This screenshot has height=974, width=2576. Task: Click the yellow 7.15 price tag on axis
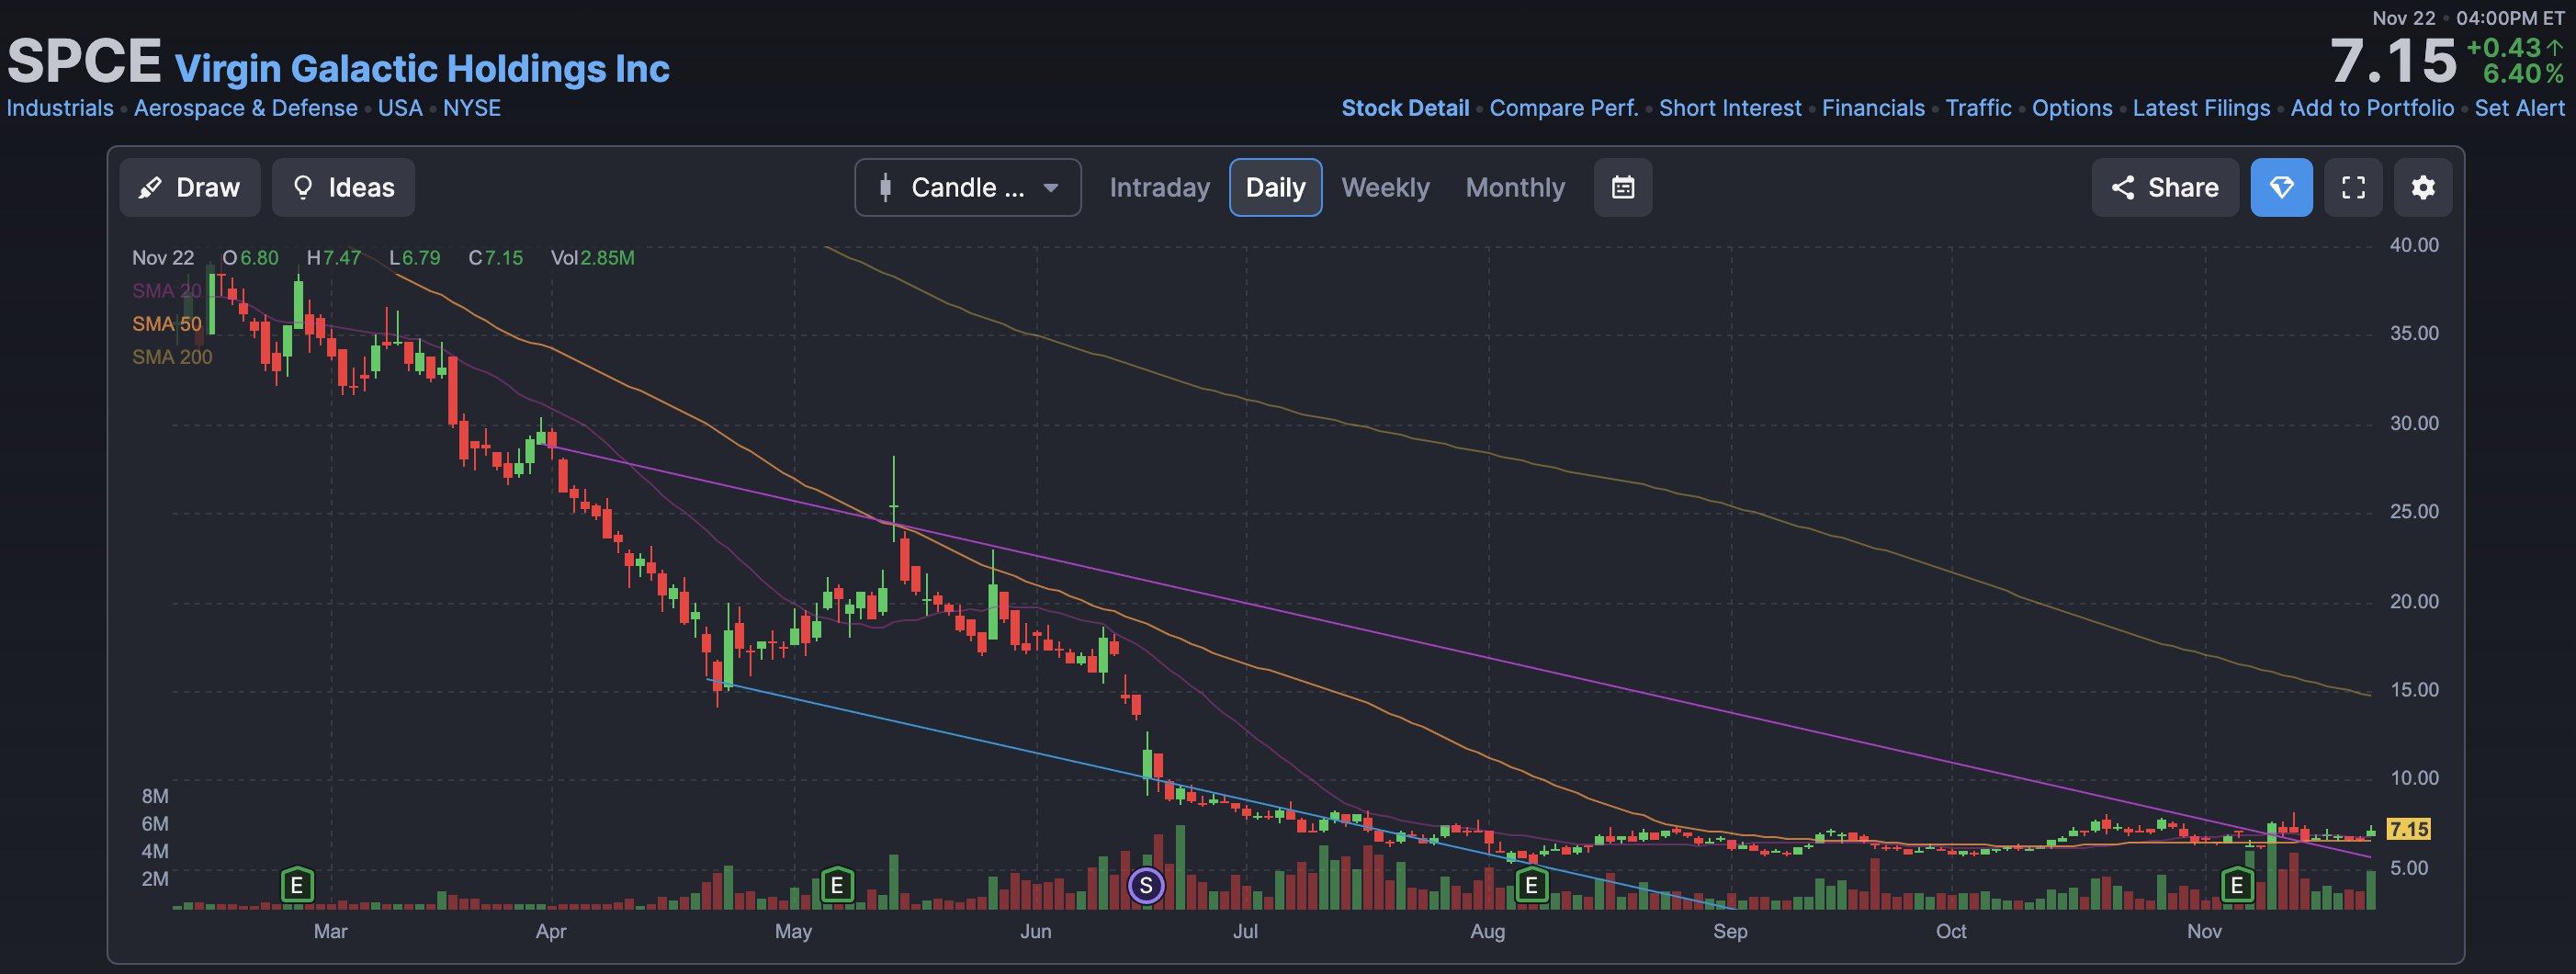pos(2408,829)
